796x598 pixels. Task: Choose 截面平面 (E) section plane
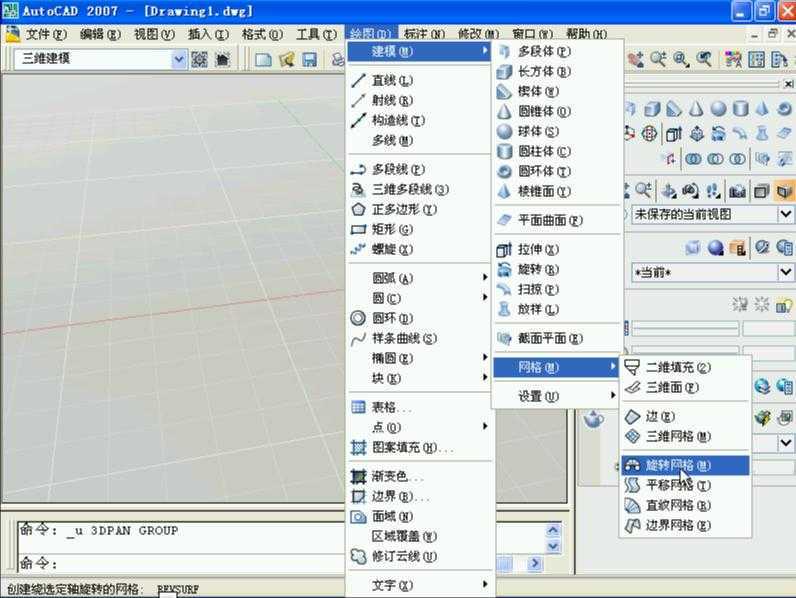coord(556,338)
